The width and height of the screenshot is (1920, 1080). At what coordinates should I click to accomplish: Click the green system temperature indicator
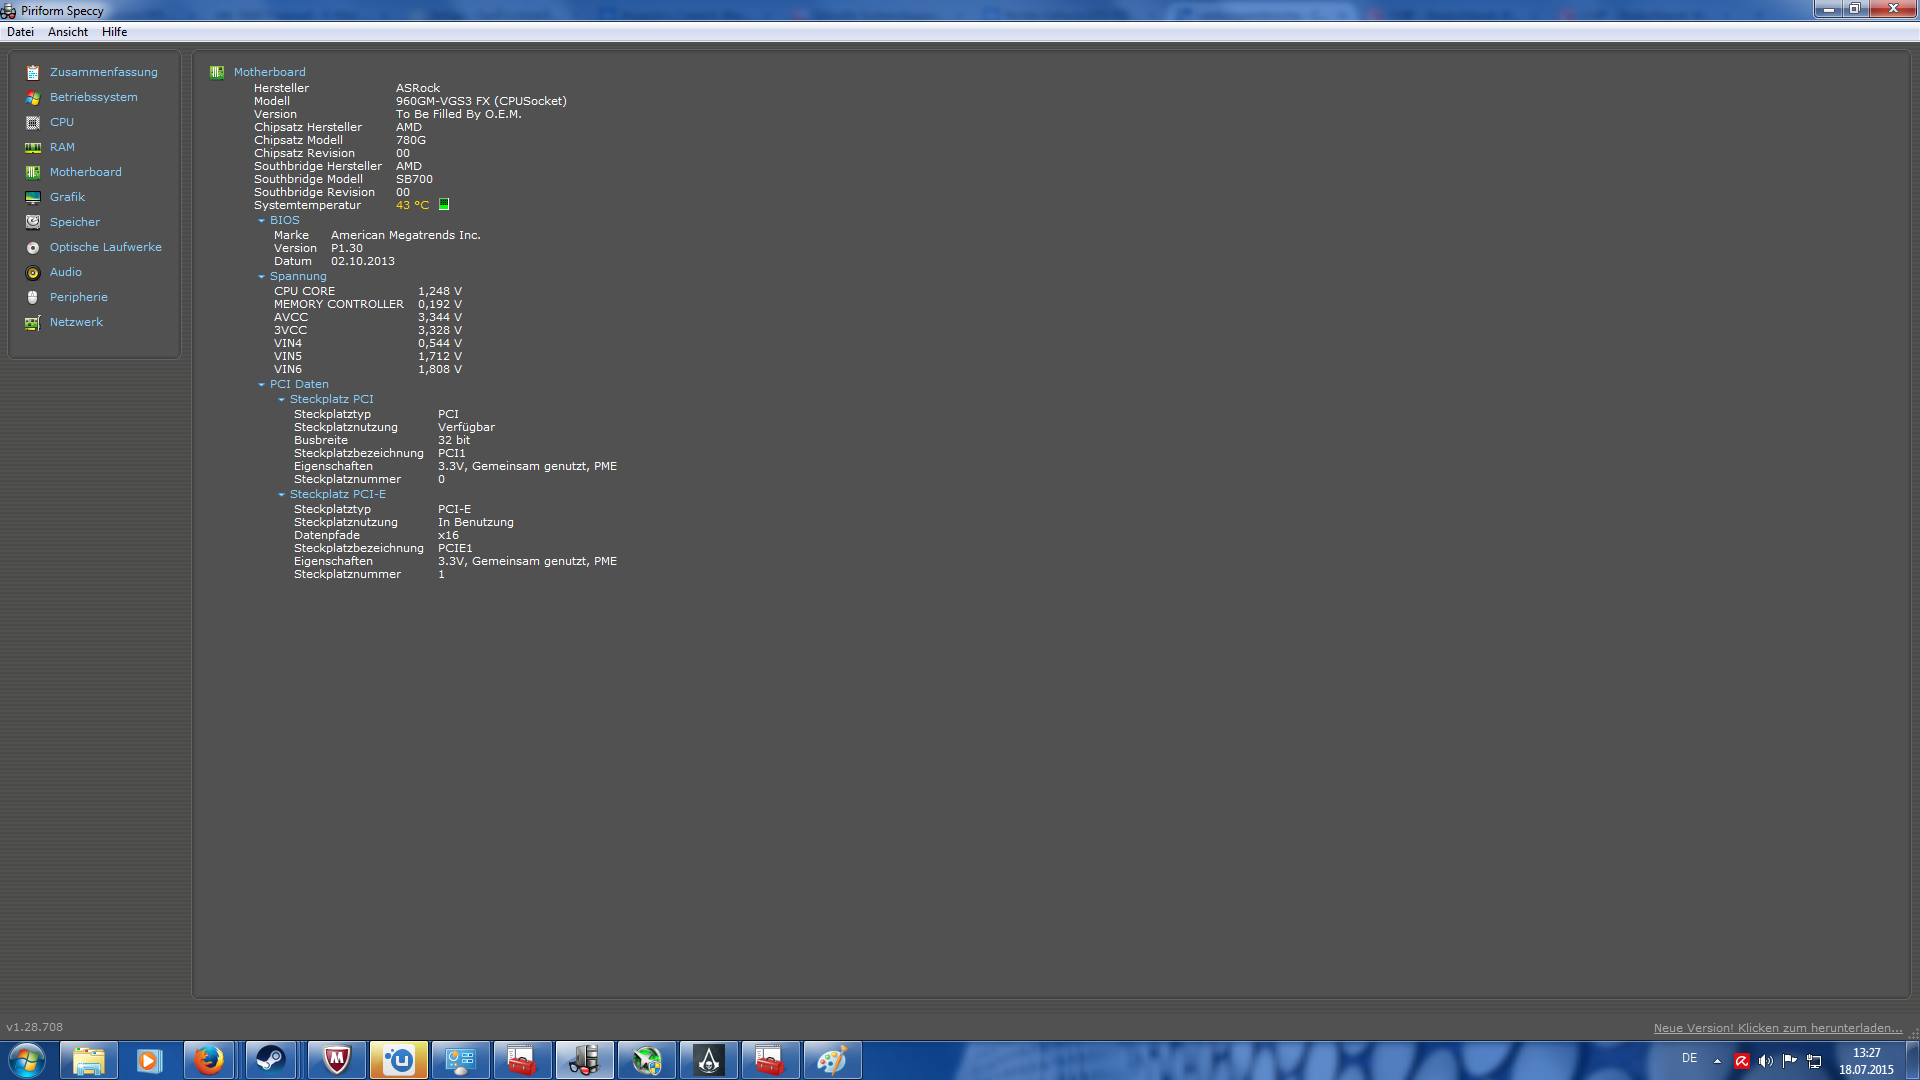click(444, 204)
